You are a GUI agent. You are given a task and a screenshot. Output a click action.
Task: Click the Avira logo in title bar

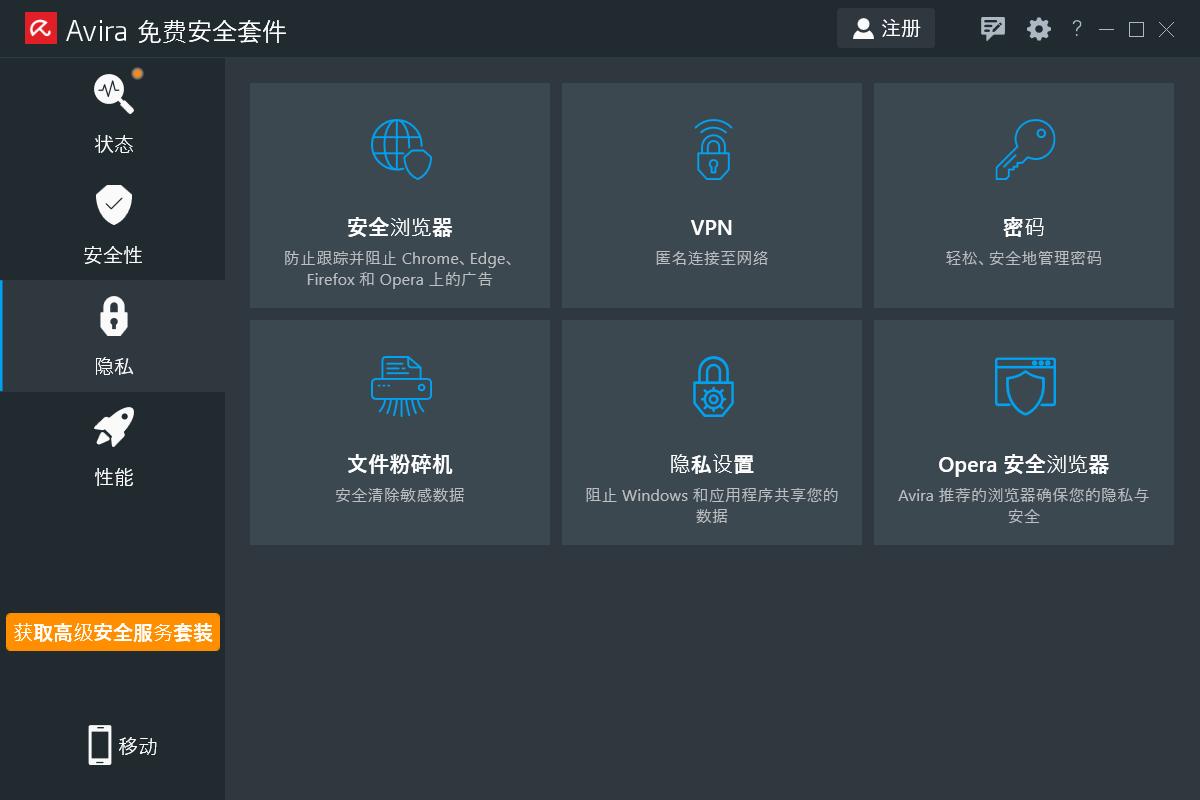pos(43,28)
